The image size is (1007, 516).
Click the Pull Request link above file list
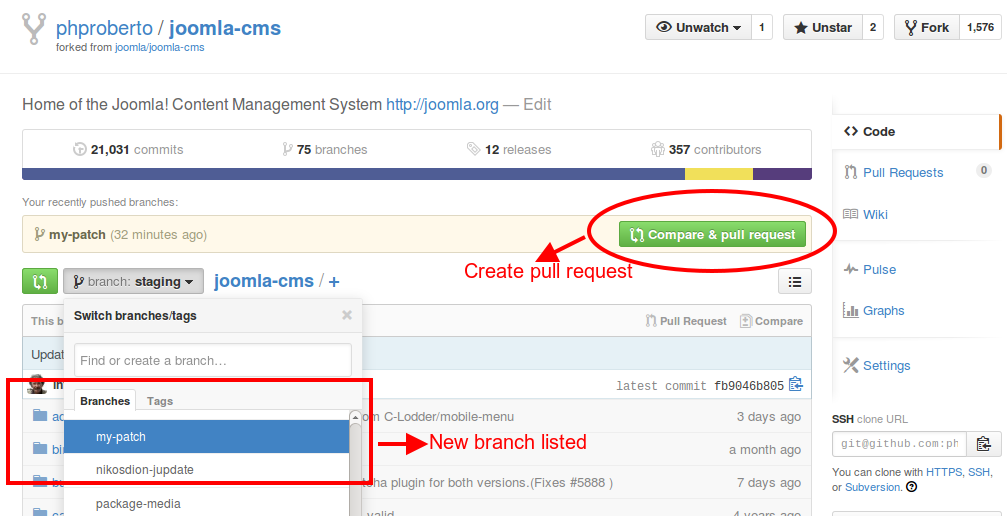pos(686,321)
